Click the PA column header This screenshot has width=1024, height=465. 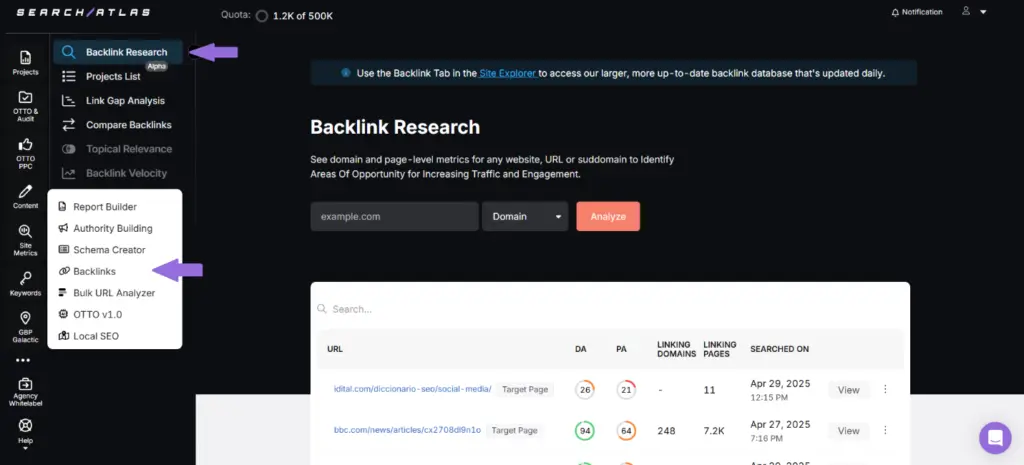pos(621,349)
